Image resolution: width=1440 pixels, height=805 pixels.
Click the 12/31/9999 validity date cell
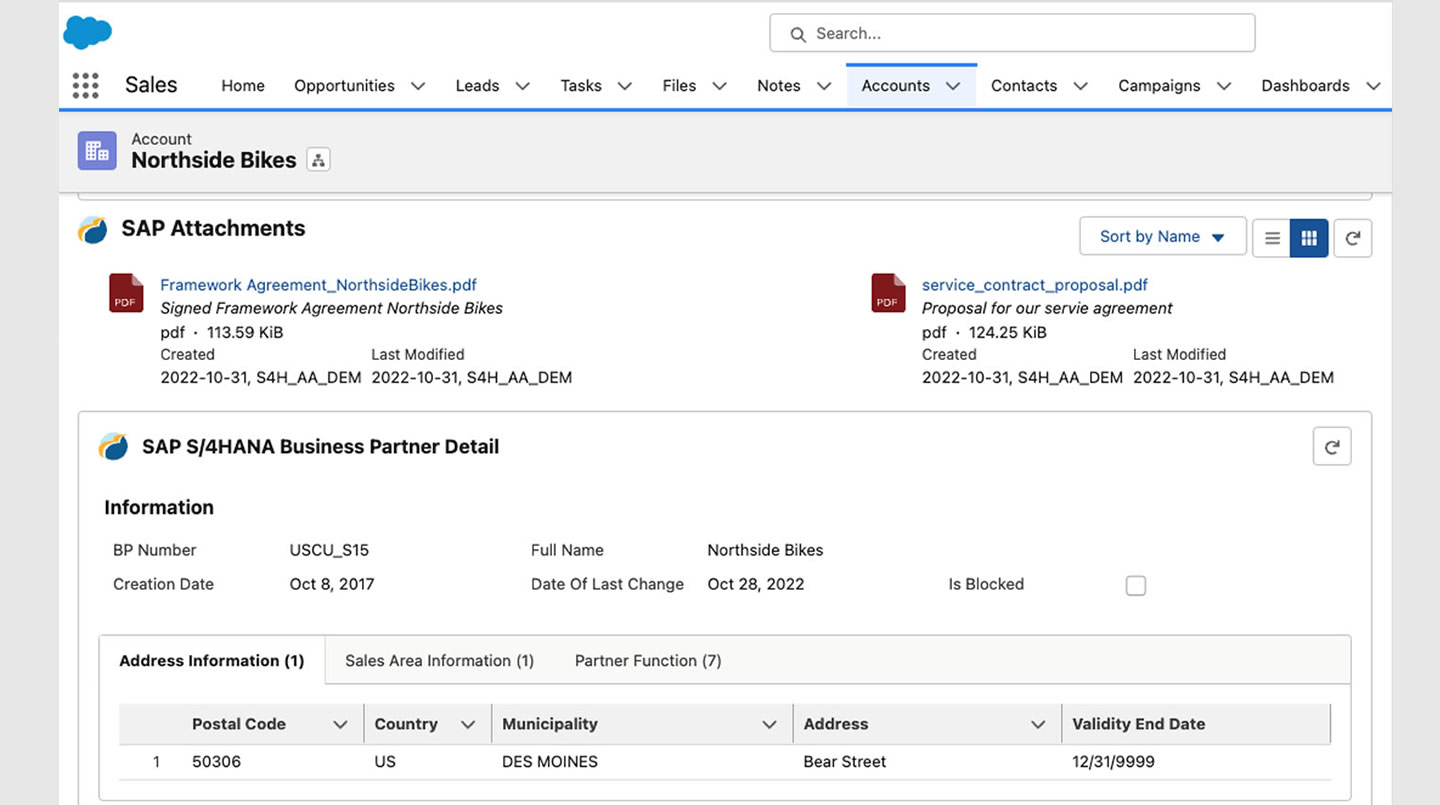pyautogui.click(x=1114, y=762)
